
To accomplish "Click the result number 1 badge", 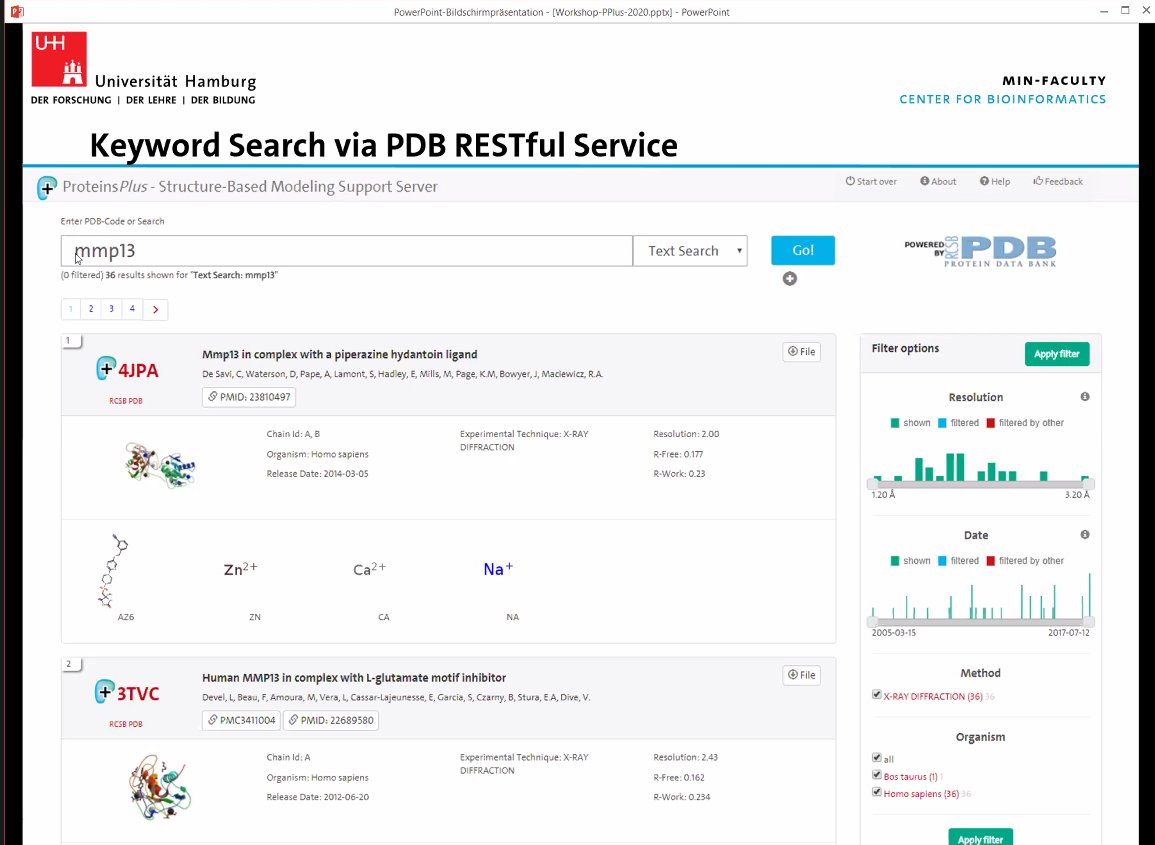I will pos(71,341).
